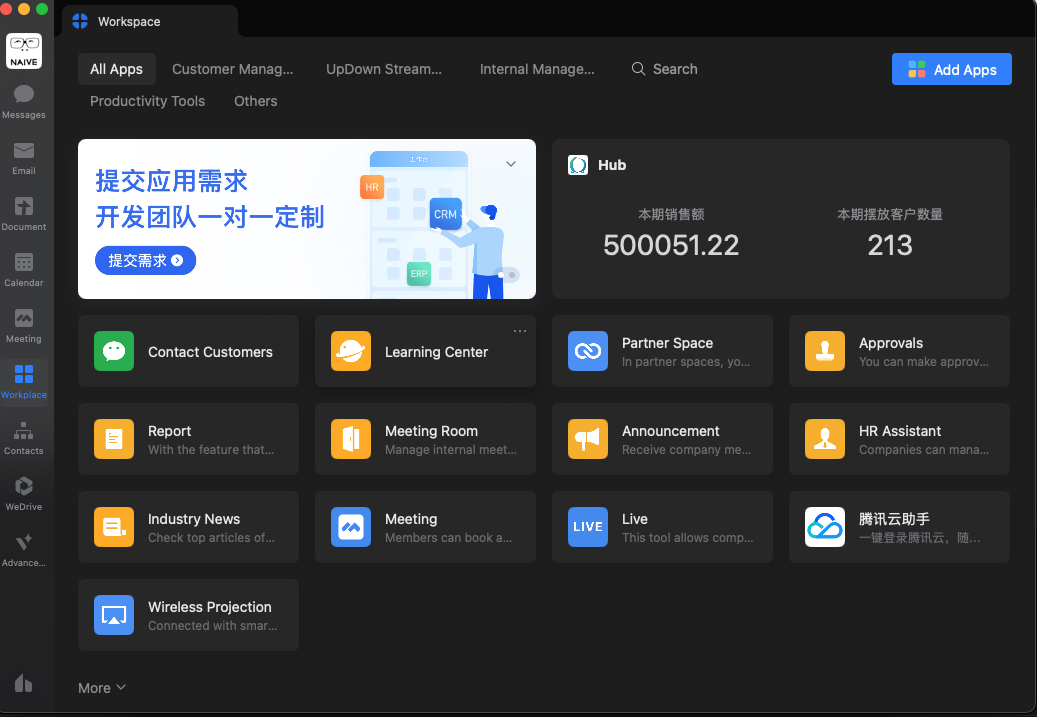Open Advanced features in the sidebar
Image resolution: width=1037 pixels, height=717 pixels.
pyautogui.click(x=24, y=550)
